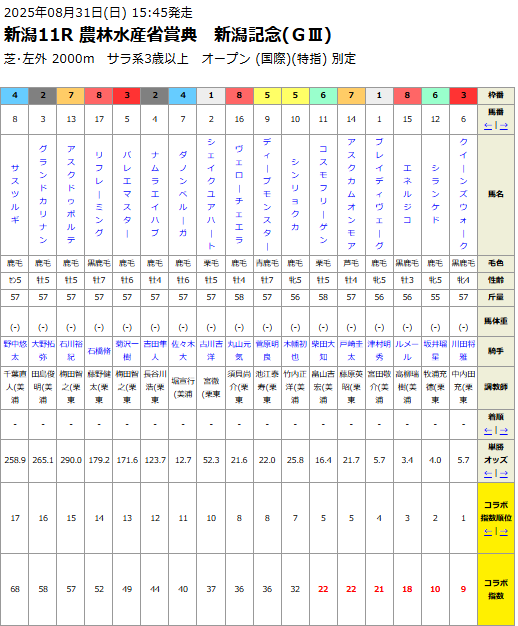Screen dimensions: 518x626
Task: Click race title 新潟記念(GⅢ)
Action: (272, 35)
